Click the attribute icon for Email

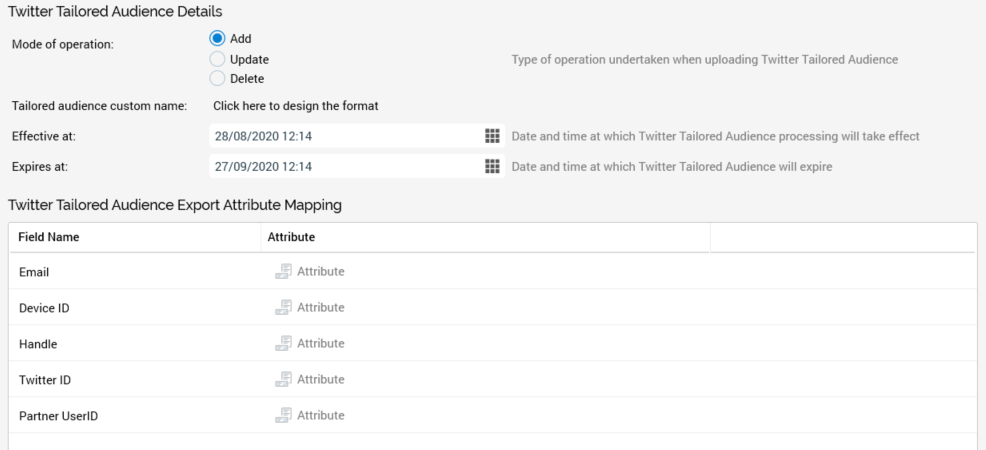point(283,271)
